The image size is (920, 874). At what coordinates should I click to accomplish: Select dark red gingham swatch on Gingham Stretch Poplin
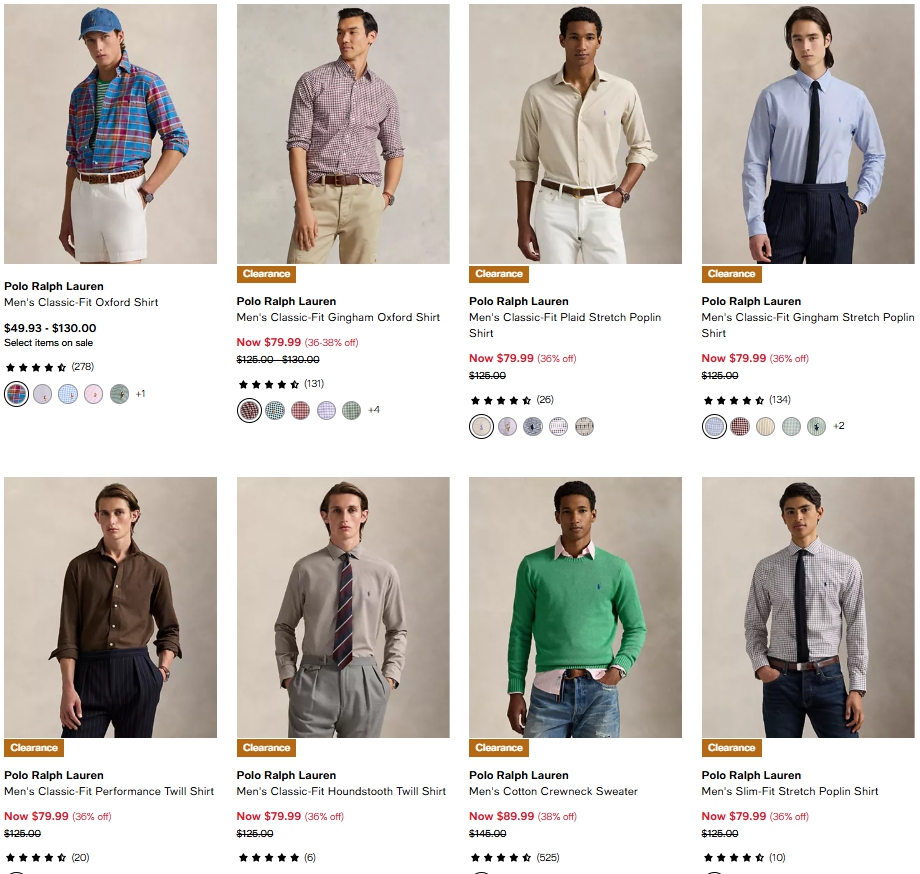pos(740,426)
